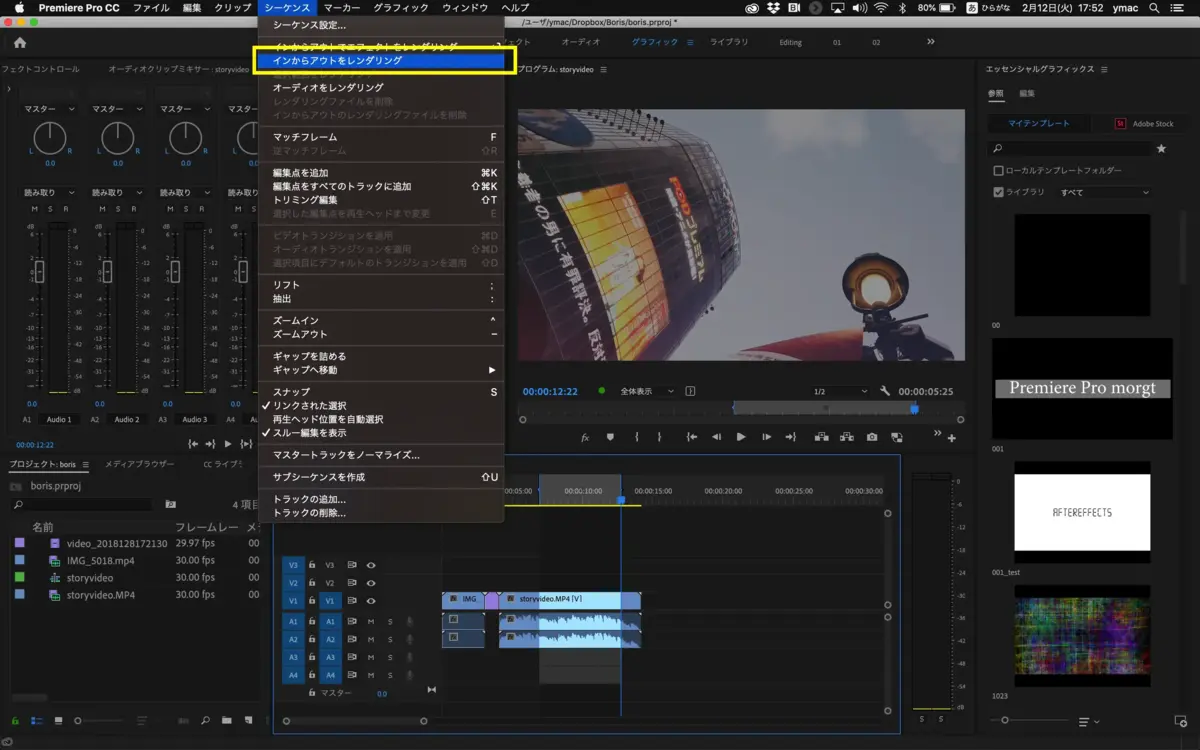The image size is (1200, 750).
Task: Click the AFTEREFFECTS template thumbnail
Action: [1082, 512]
